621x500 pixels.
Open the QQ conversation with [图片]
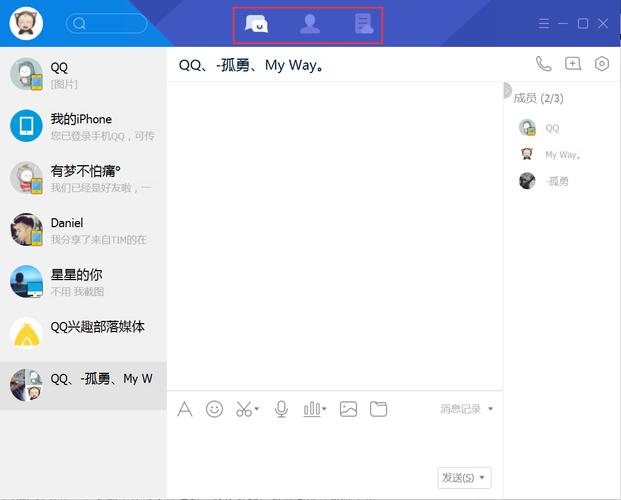[83, 74]
